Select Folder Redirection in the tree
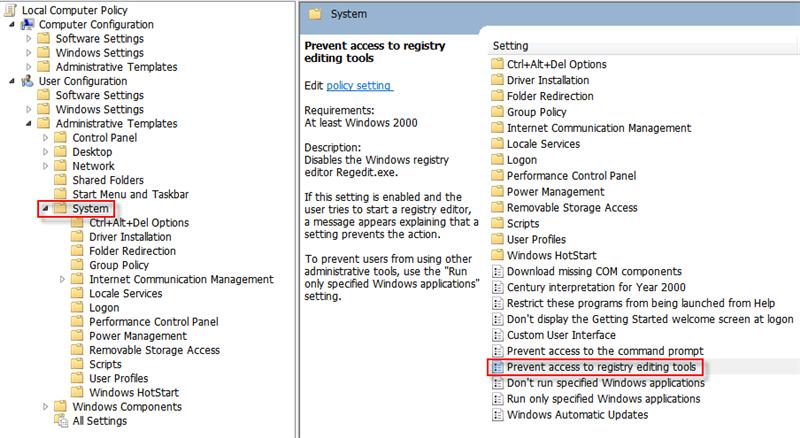800x438 pixels. point(132,251)
